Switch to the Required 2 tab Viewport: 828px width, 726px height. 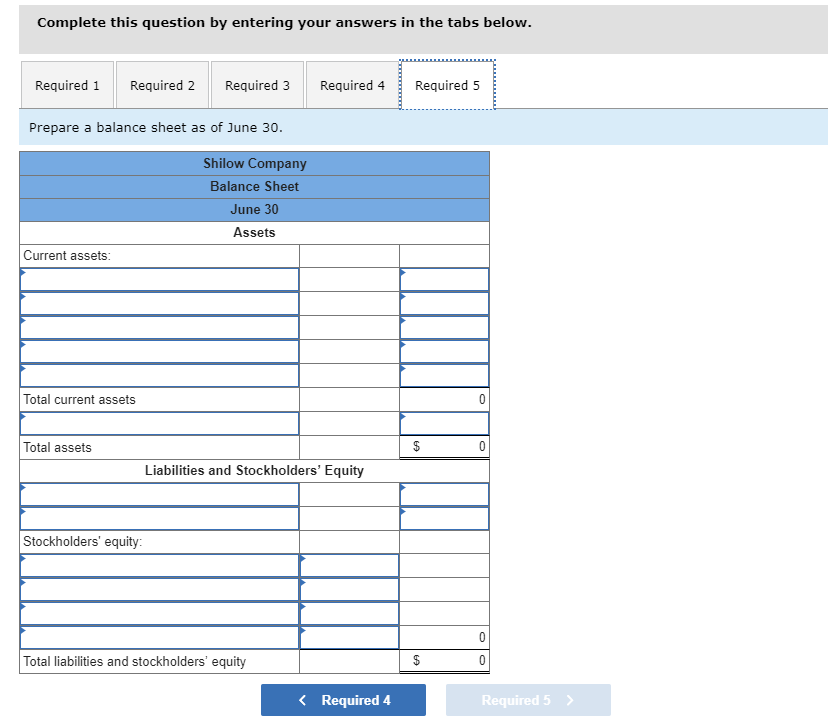point(162,85)
